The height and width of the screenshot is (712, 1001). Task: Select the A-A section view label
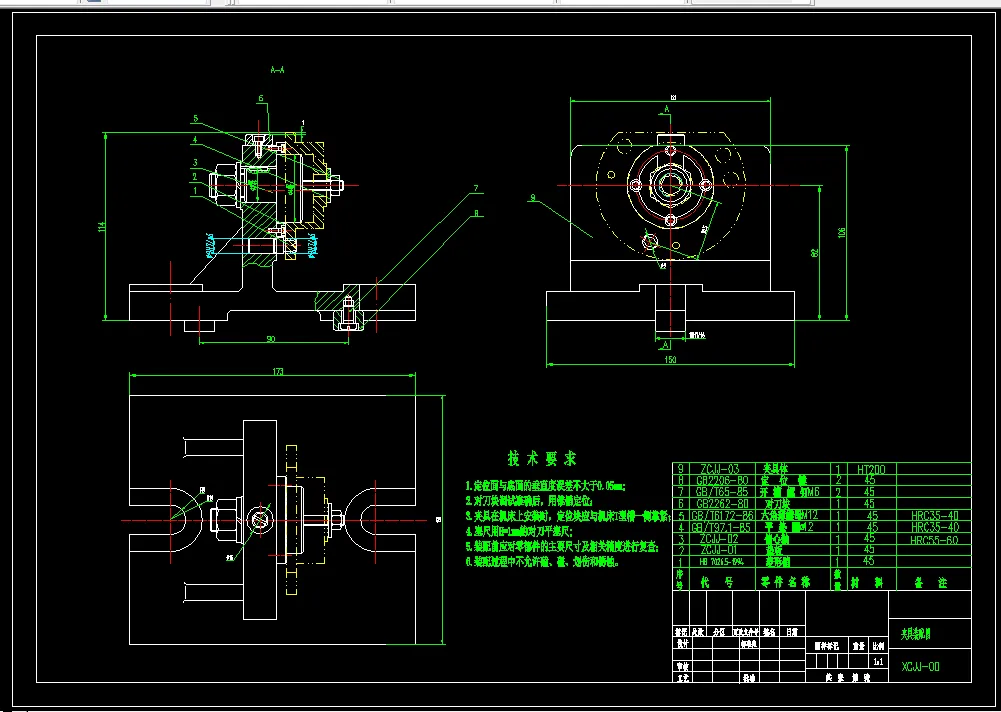pos(277,70)
